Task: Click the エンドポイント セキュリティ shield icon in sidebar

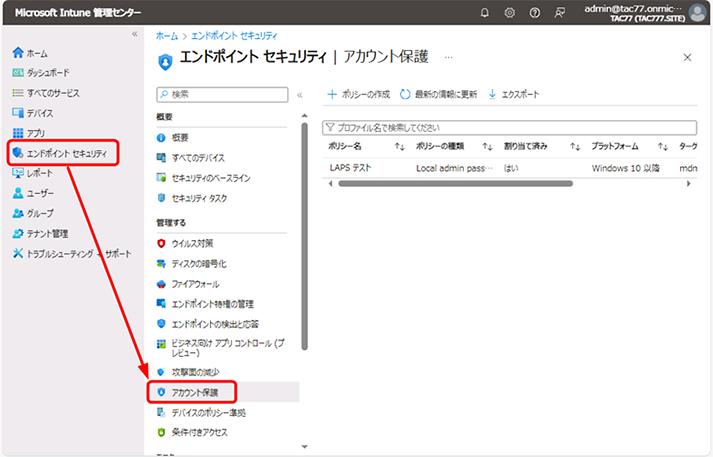Action: pos(18,153)
